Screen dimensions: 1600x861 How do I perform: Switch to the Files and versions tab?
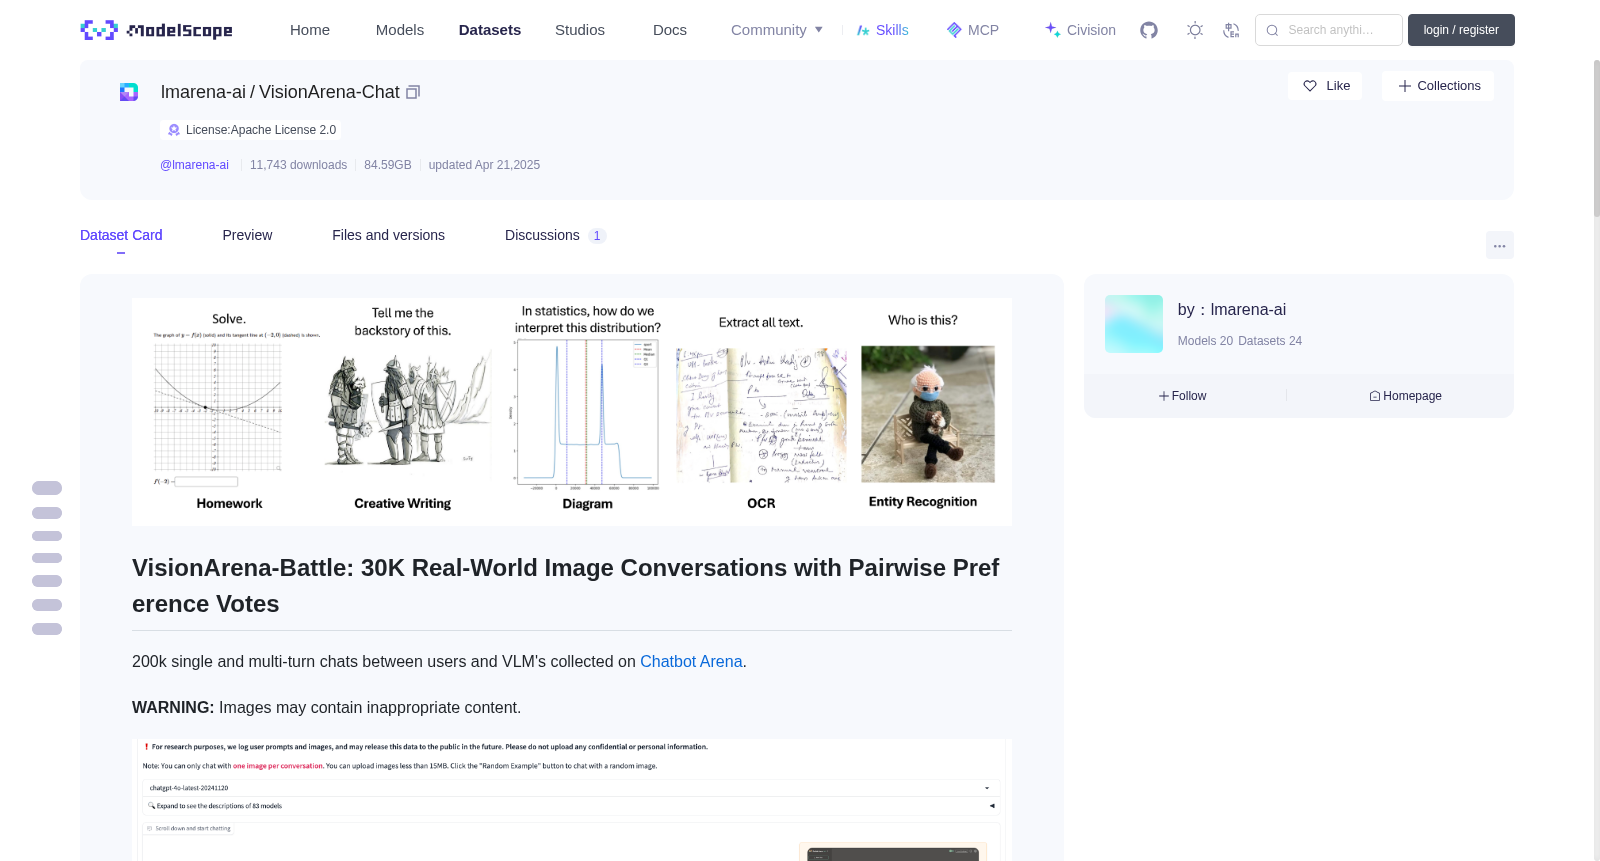pyautogui.click(x=388, y=235)
